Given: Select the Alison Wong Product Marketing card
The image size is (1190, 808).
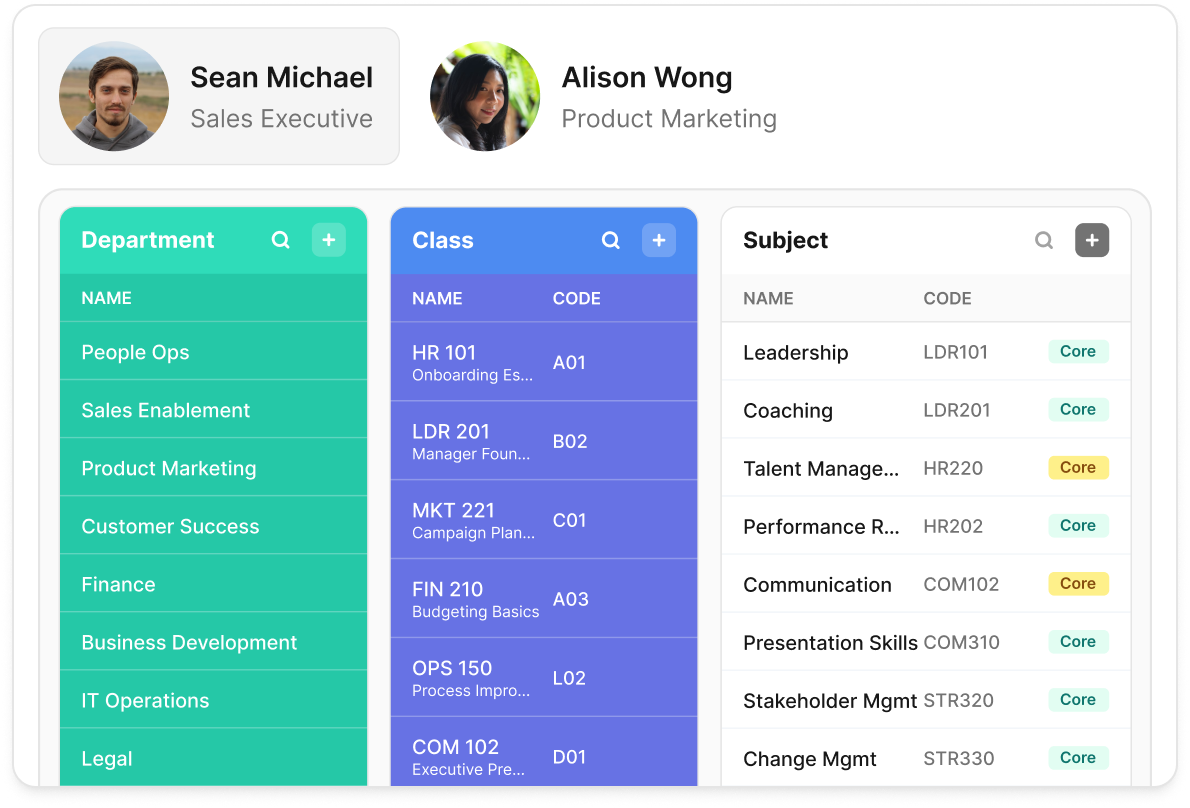Looking at the screenshot, I should tap(603, 96).
